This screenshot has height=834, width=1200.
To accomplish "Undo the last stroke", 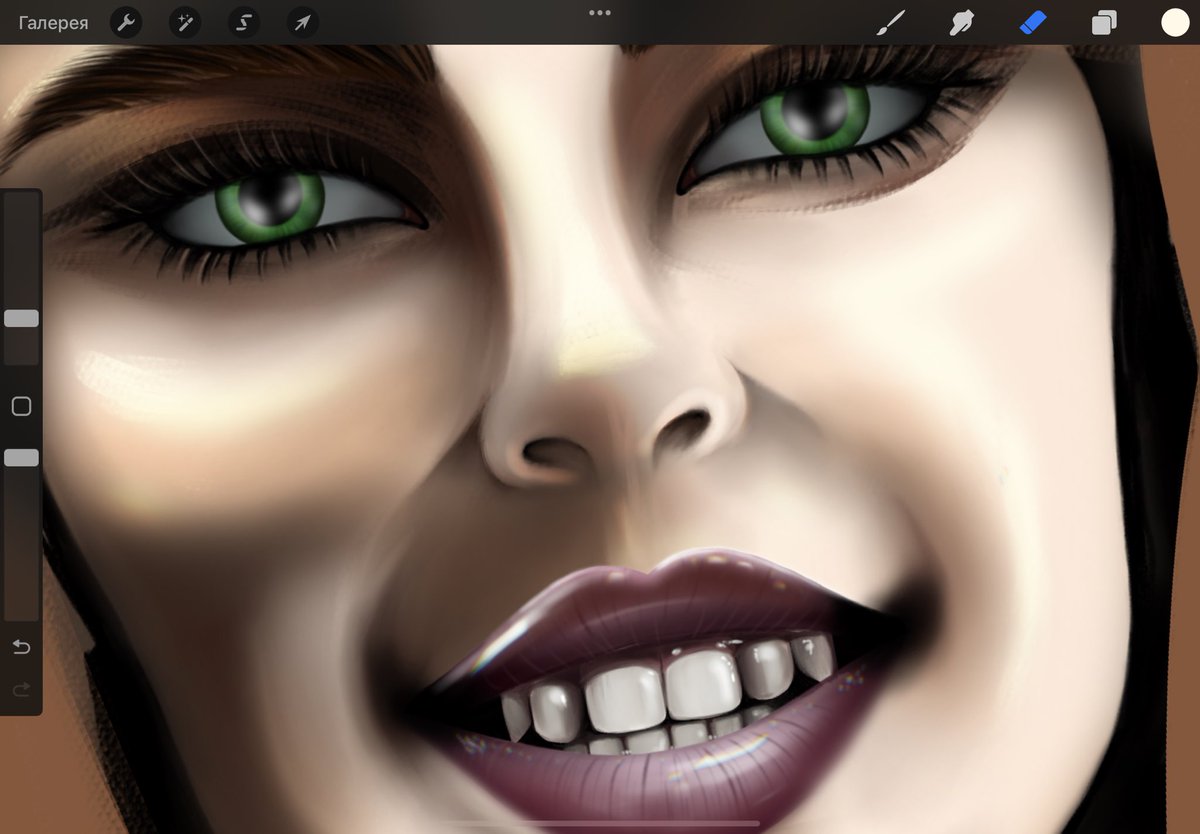I will [21, 647].
